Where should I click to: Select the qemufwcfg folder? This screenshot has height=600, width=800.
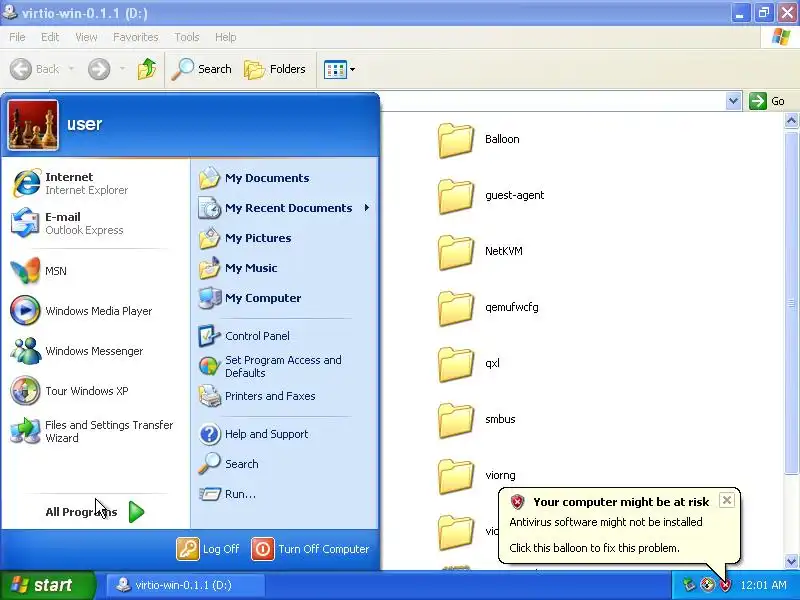488,308
